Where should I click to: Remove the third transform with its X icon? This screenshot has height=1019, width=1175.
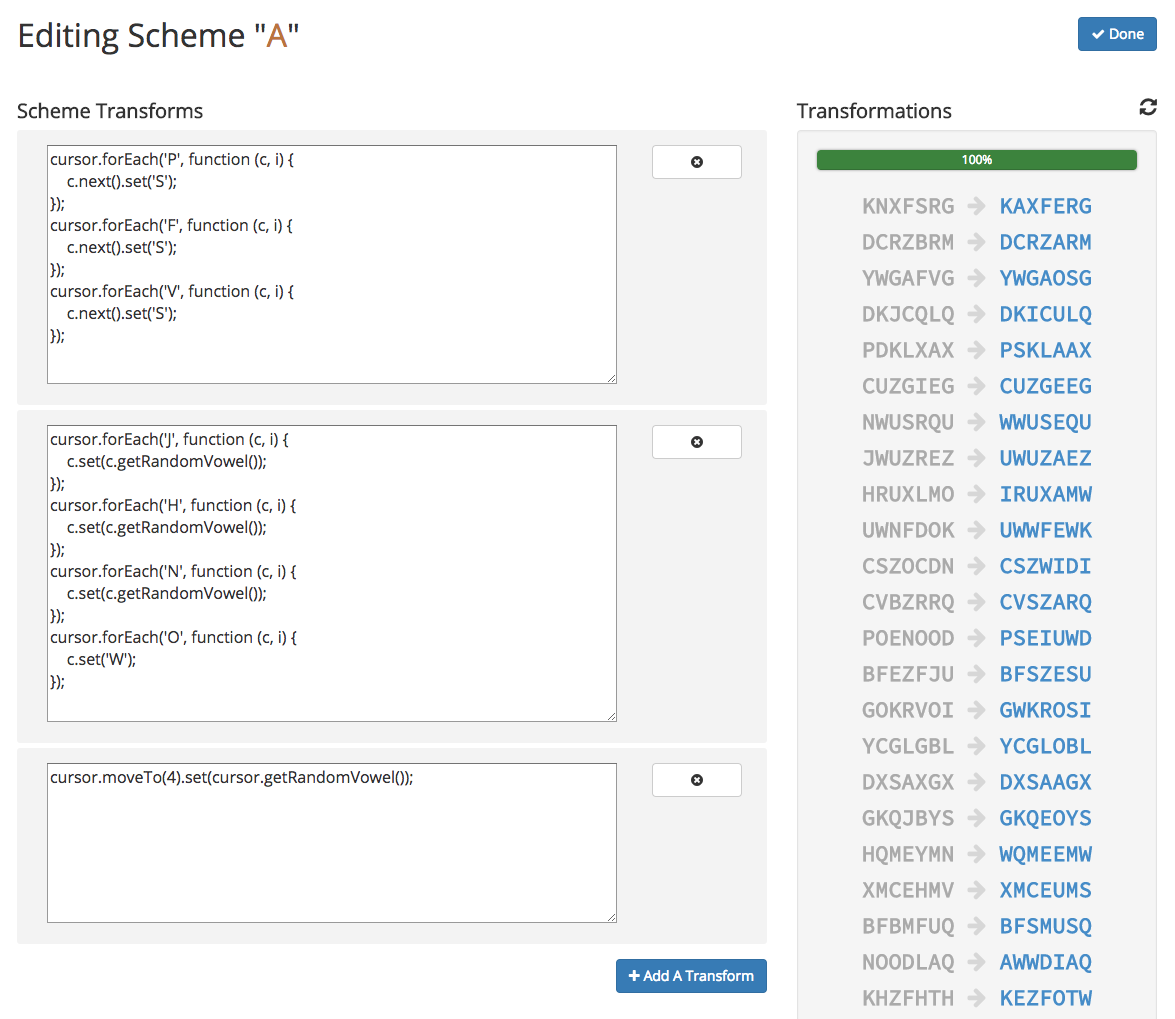click(x=696, y=780)
